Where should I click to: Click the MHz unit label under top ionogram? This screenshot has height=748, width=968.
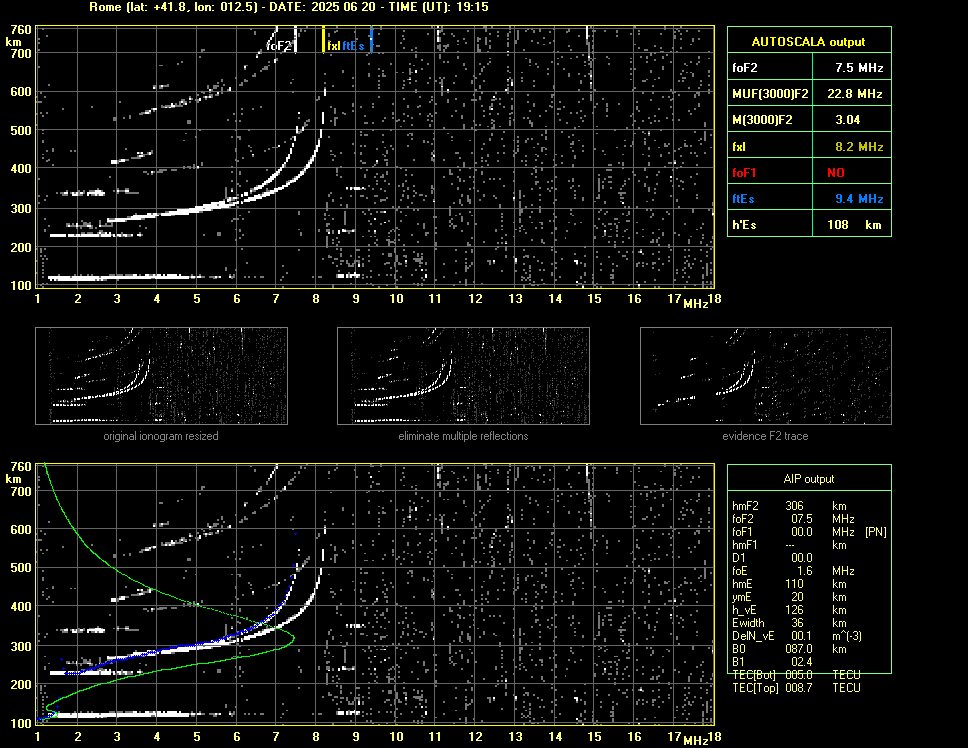point(696,304)
